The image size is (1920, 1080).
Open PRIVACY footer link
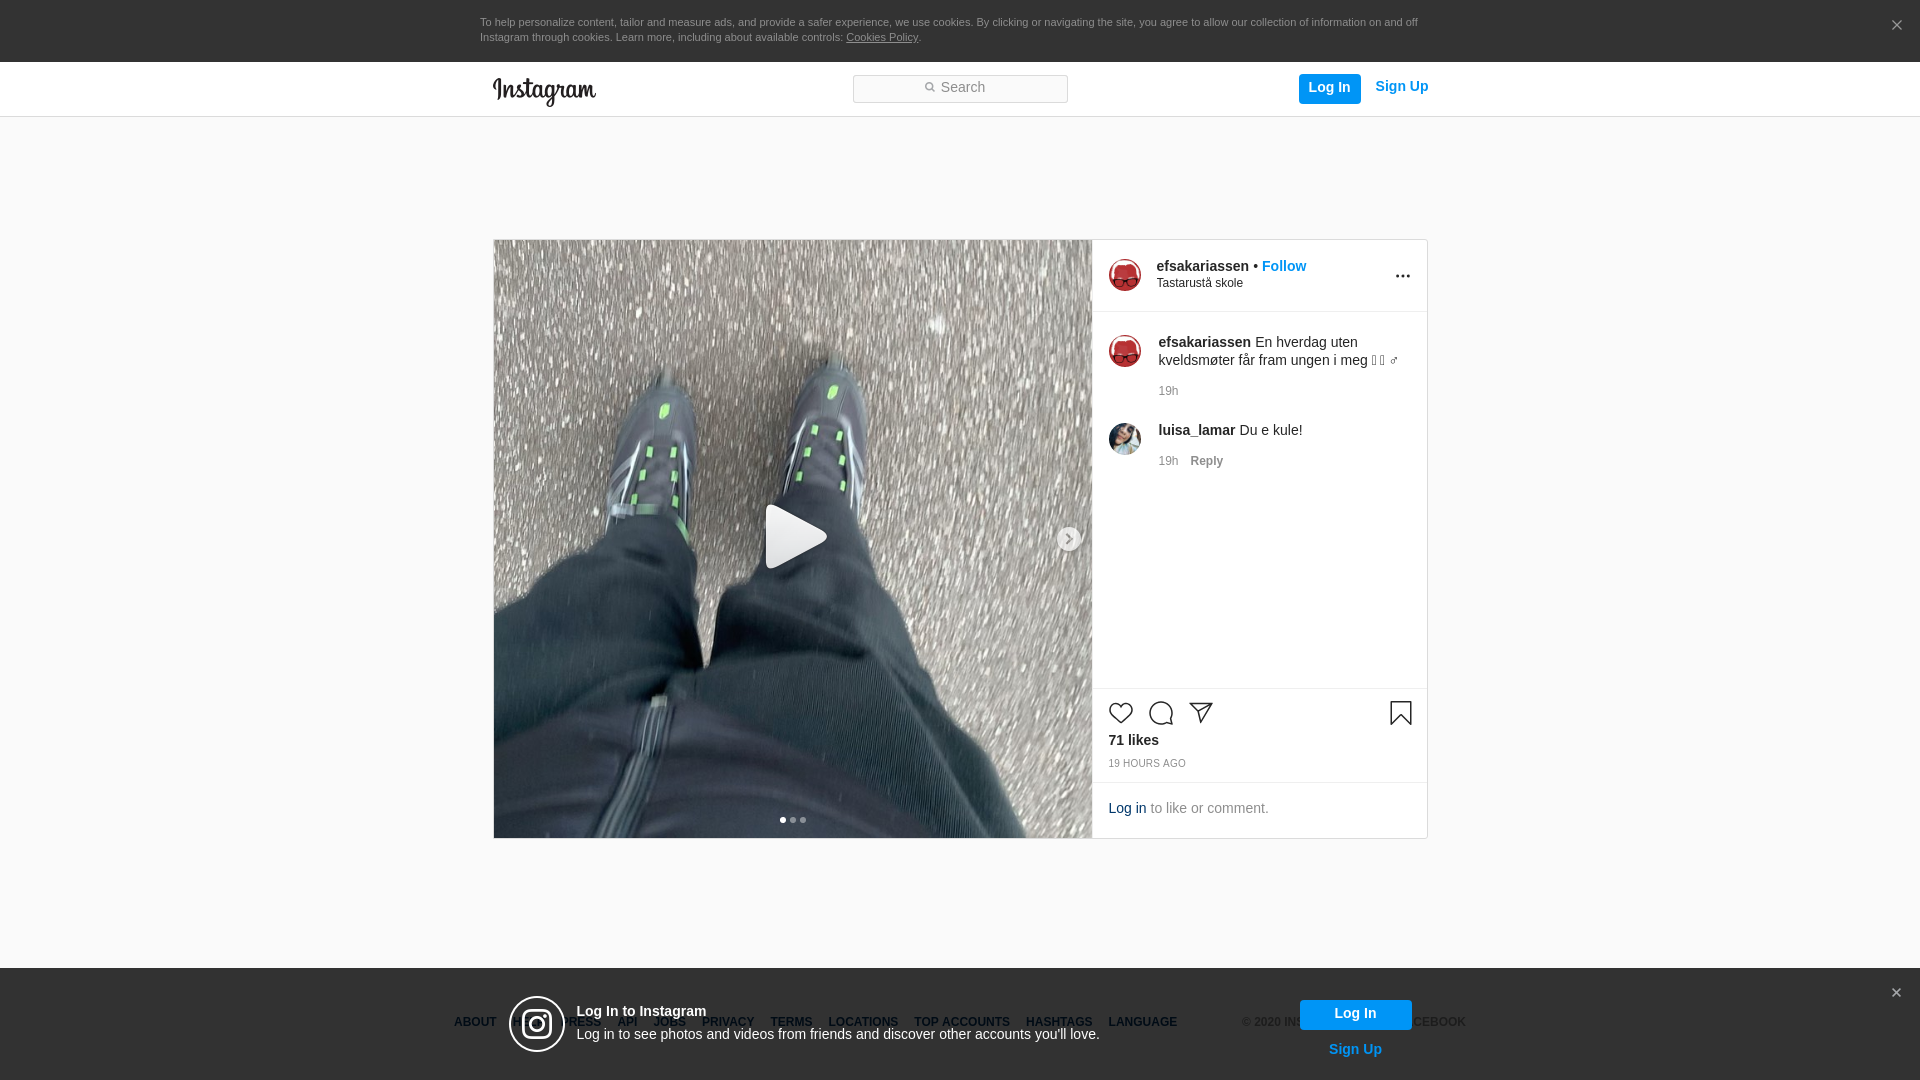[727, 1022]
